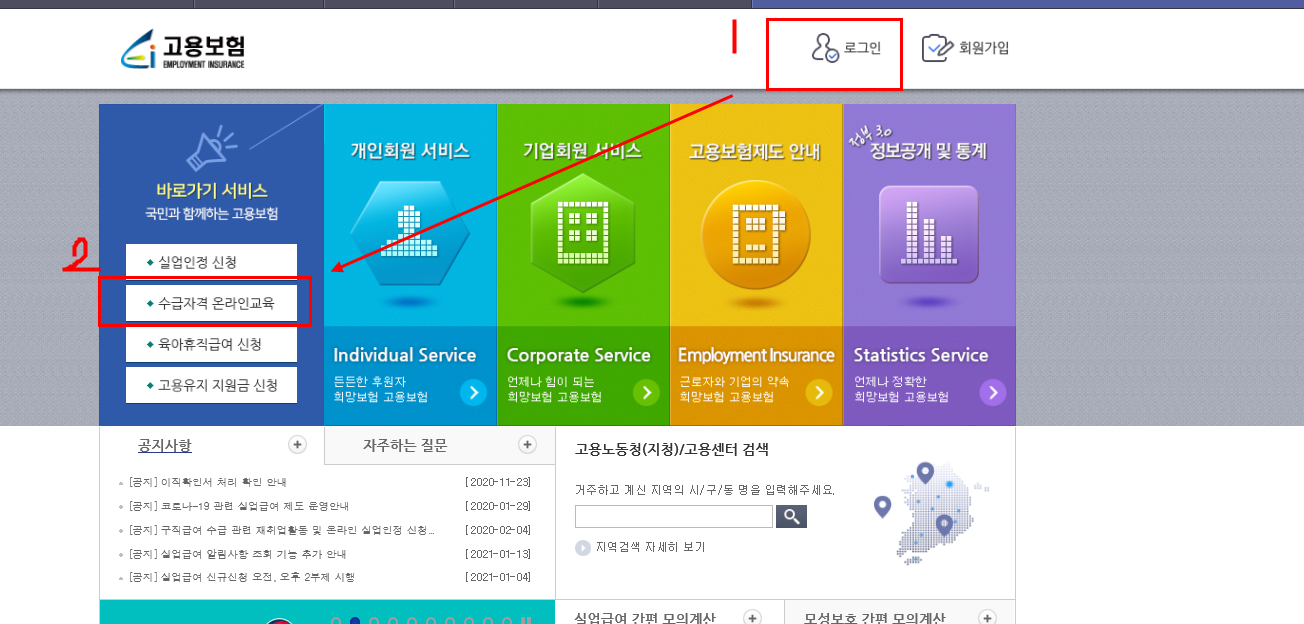Click the date 2021-01-13
The width and height of the screenshot is (1304, 624).
(498, 554)
